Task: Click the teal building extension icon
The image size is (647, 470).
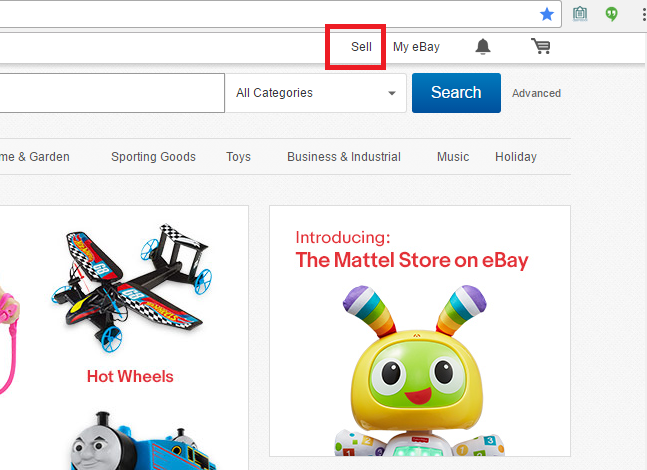Action: pyautogui.click(x=580, y=14)
